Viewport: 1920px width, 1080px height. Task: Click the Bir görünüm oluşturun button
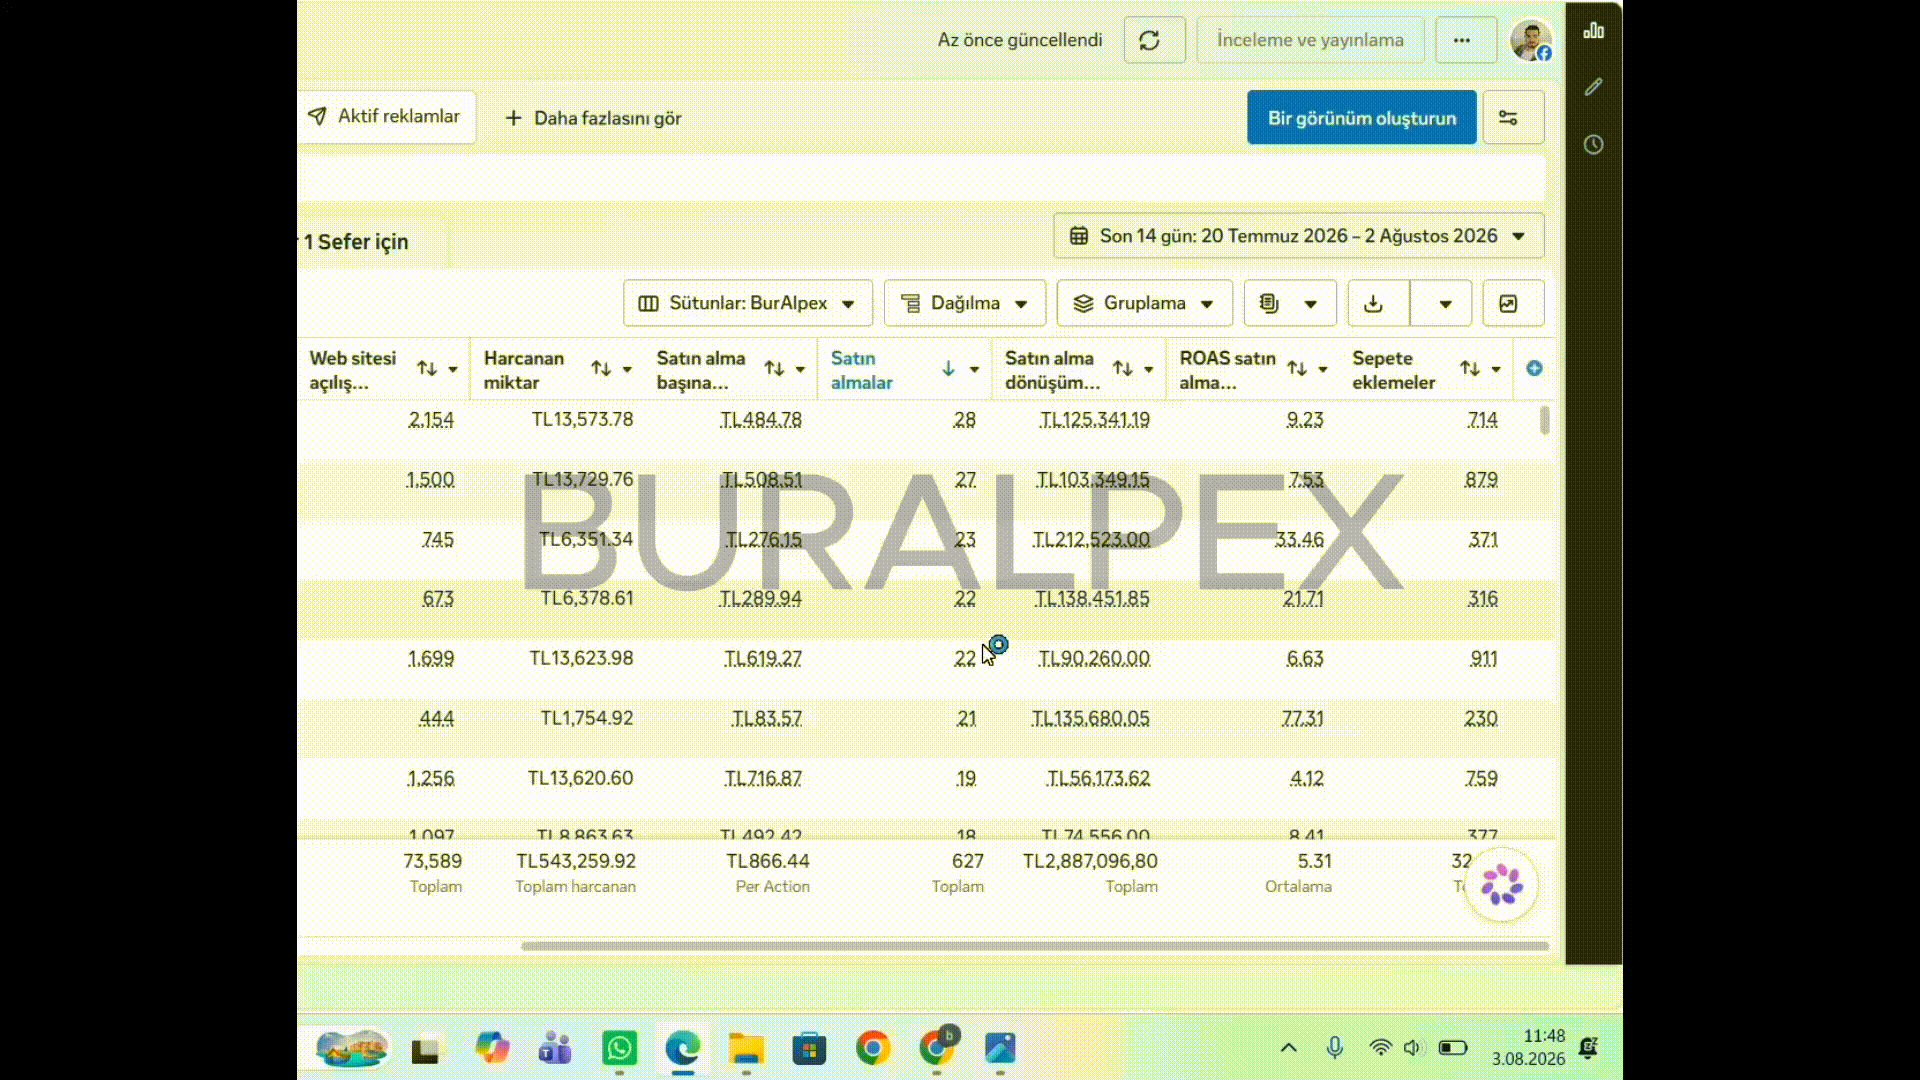click(x=1361, y=118)
